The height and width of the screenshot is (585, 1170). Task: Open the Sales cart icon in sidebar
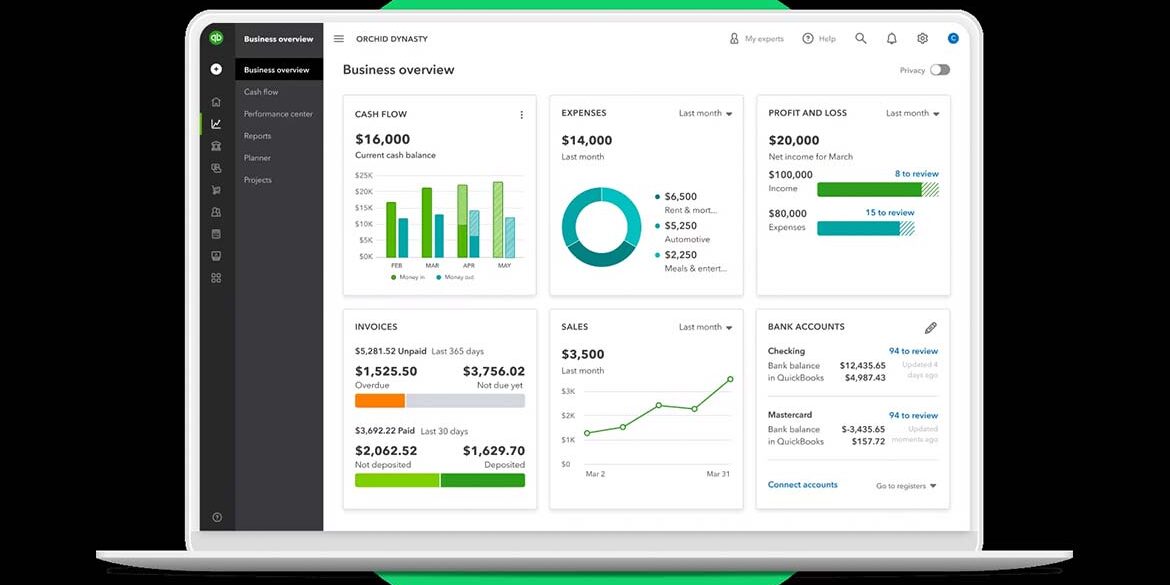point(215,190)
